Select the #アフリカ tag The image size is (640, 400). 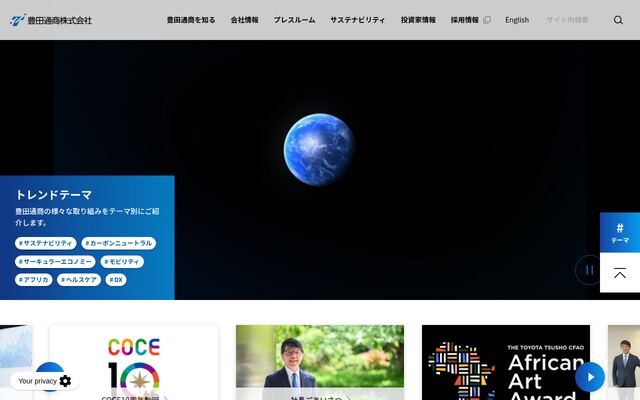click(33, 280)
